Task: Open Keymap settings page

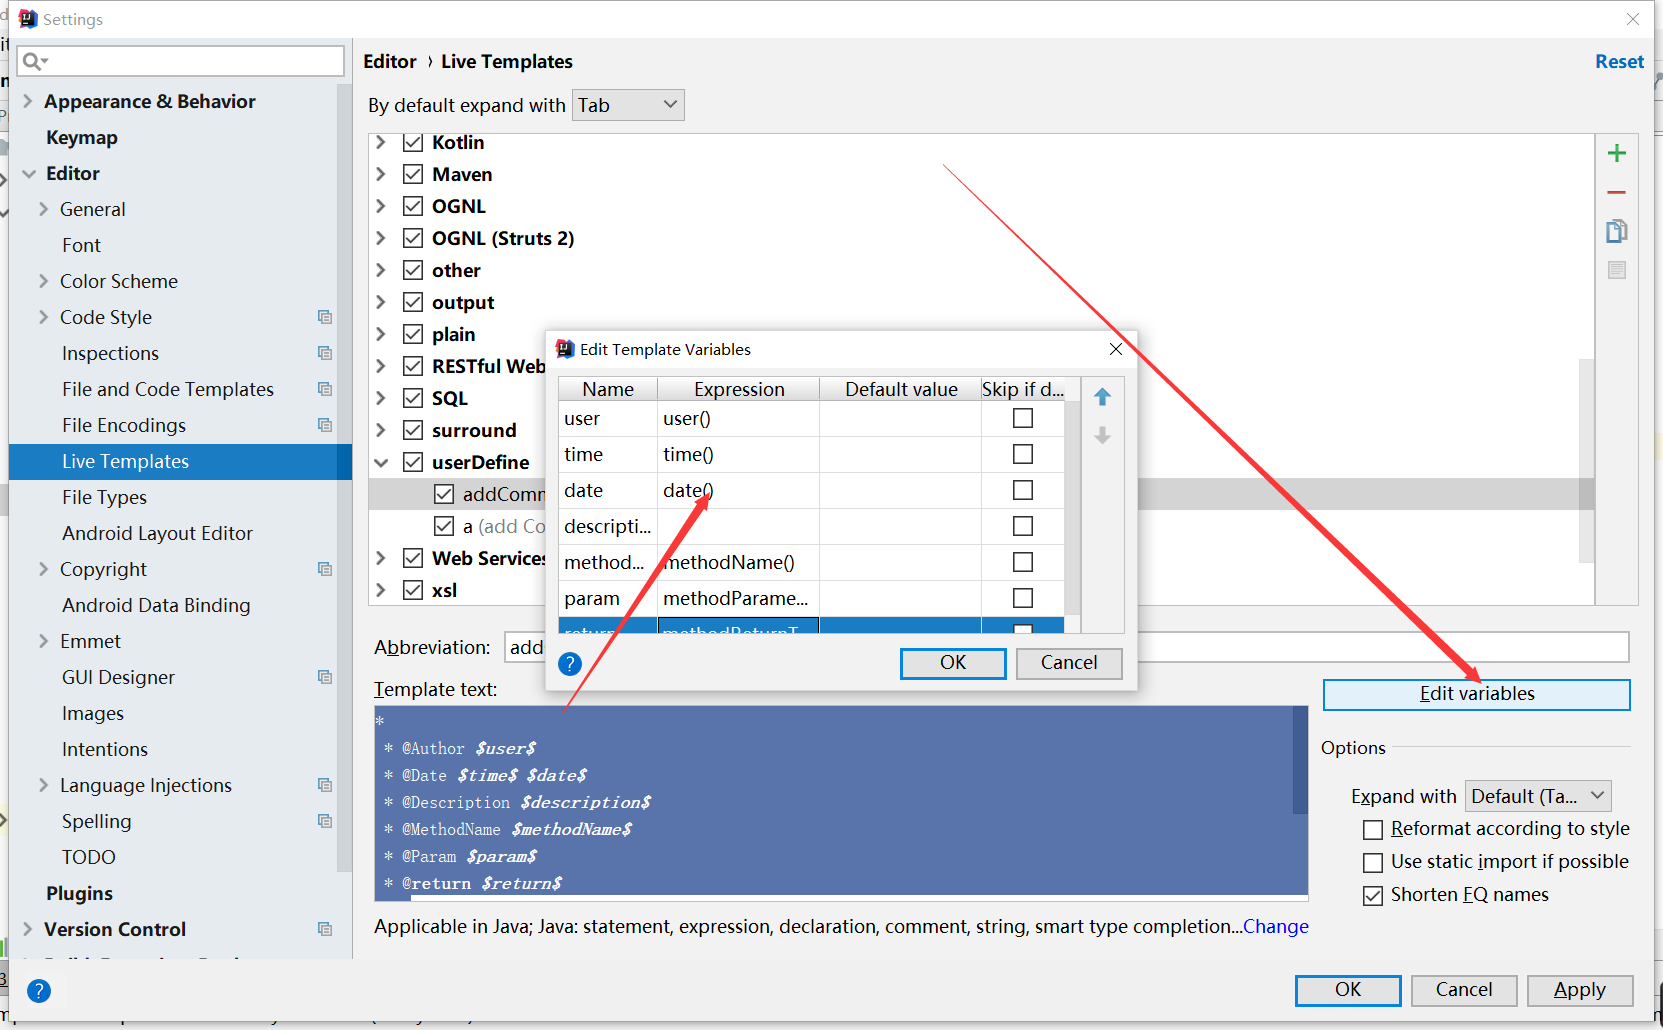Action: coord(82,137)
